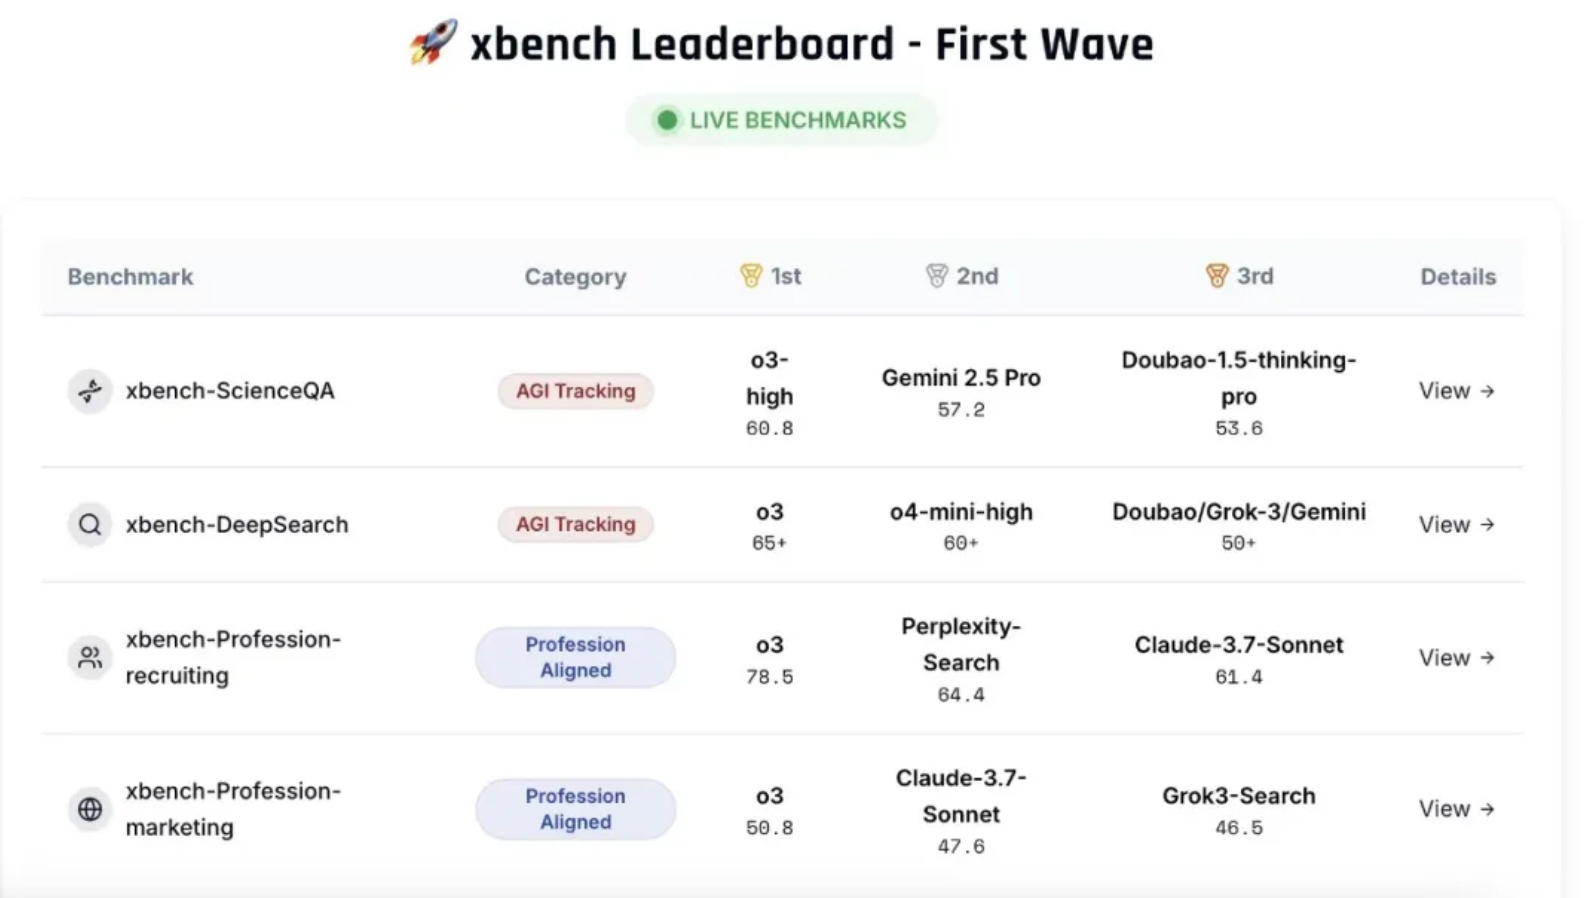Click AGI Tracking tag on DeepSearch row
The height and width of the screenshot is (898, 1596).
coord(575,524)
